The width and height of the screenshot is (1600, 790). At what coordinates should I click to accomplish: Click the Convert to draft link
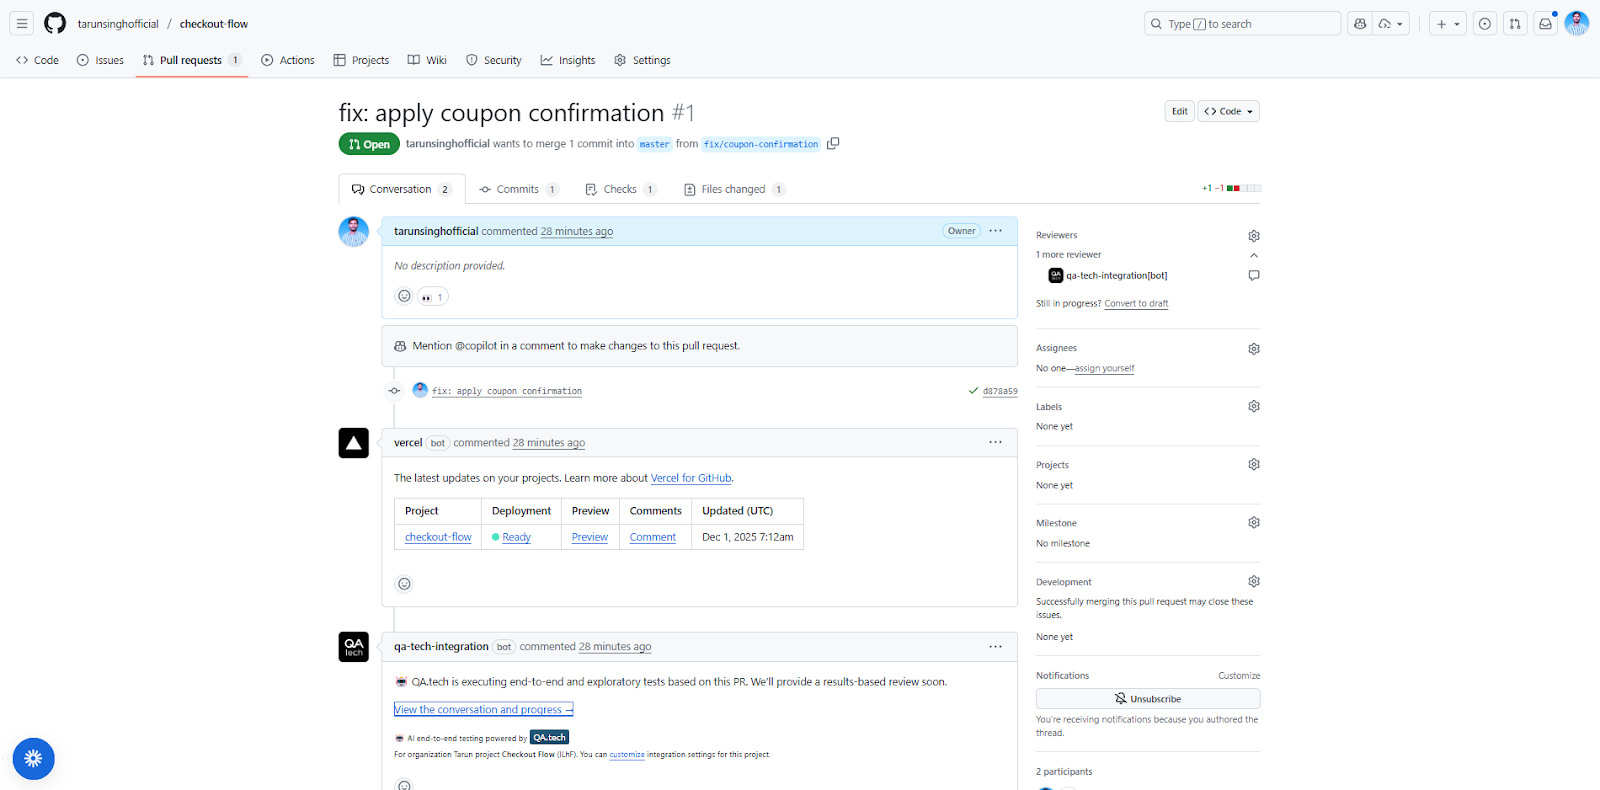click(1136, 304)
